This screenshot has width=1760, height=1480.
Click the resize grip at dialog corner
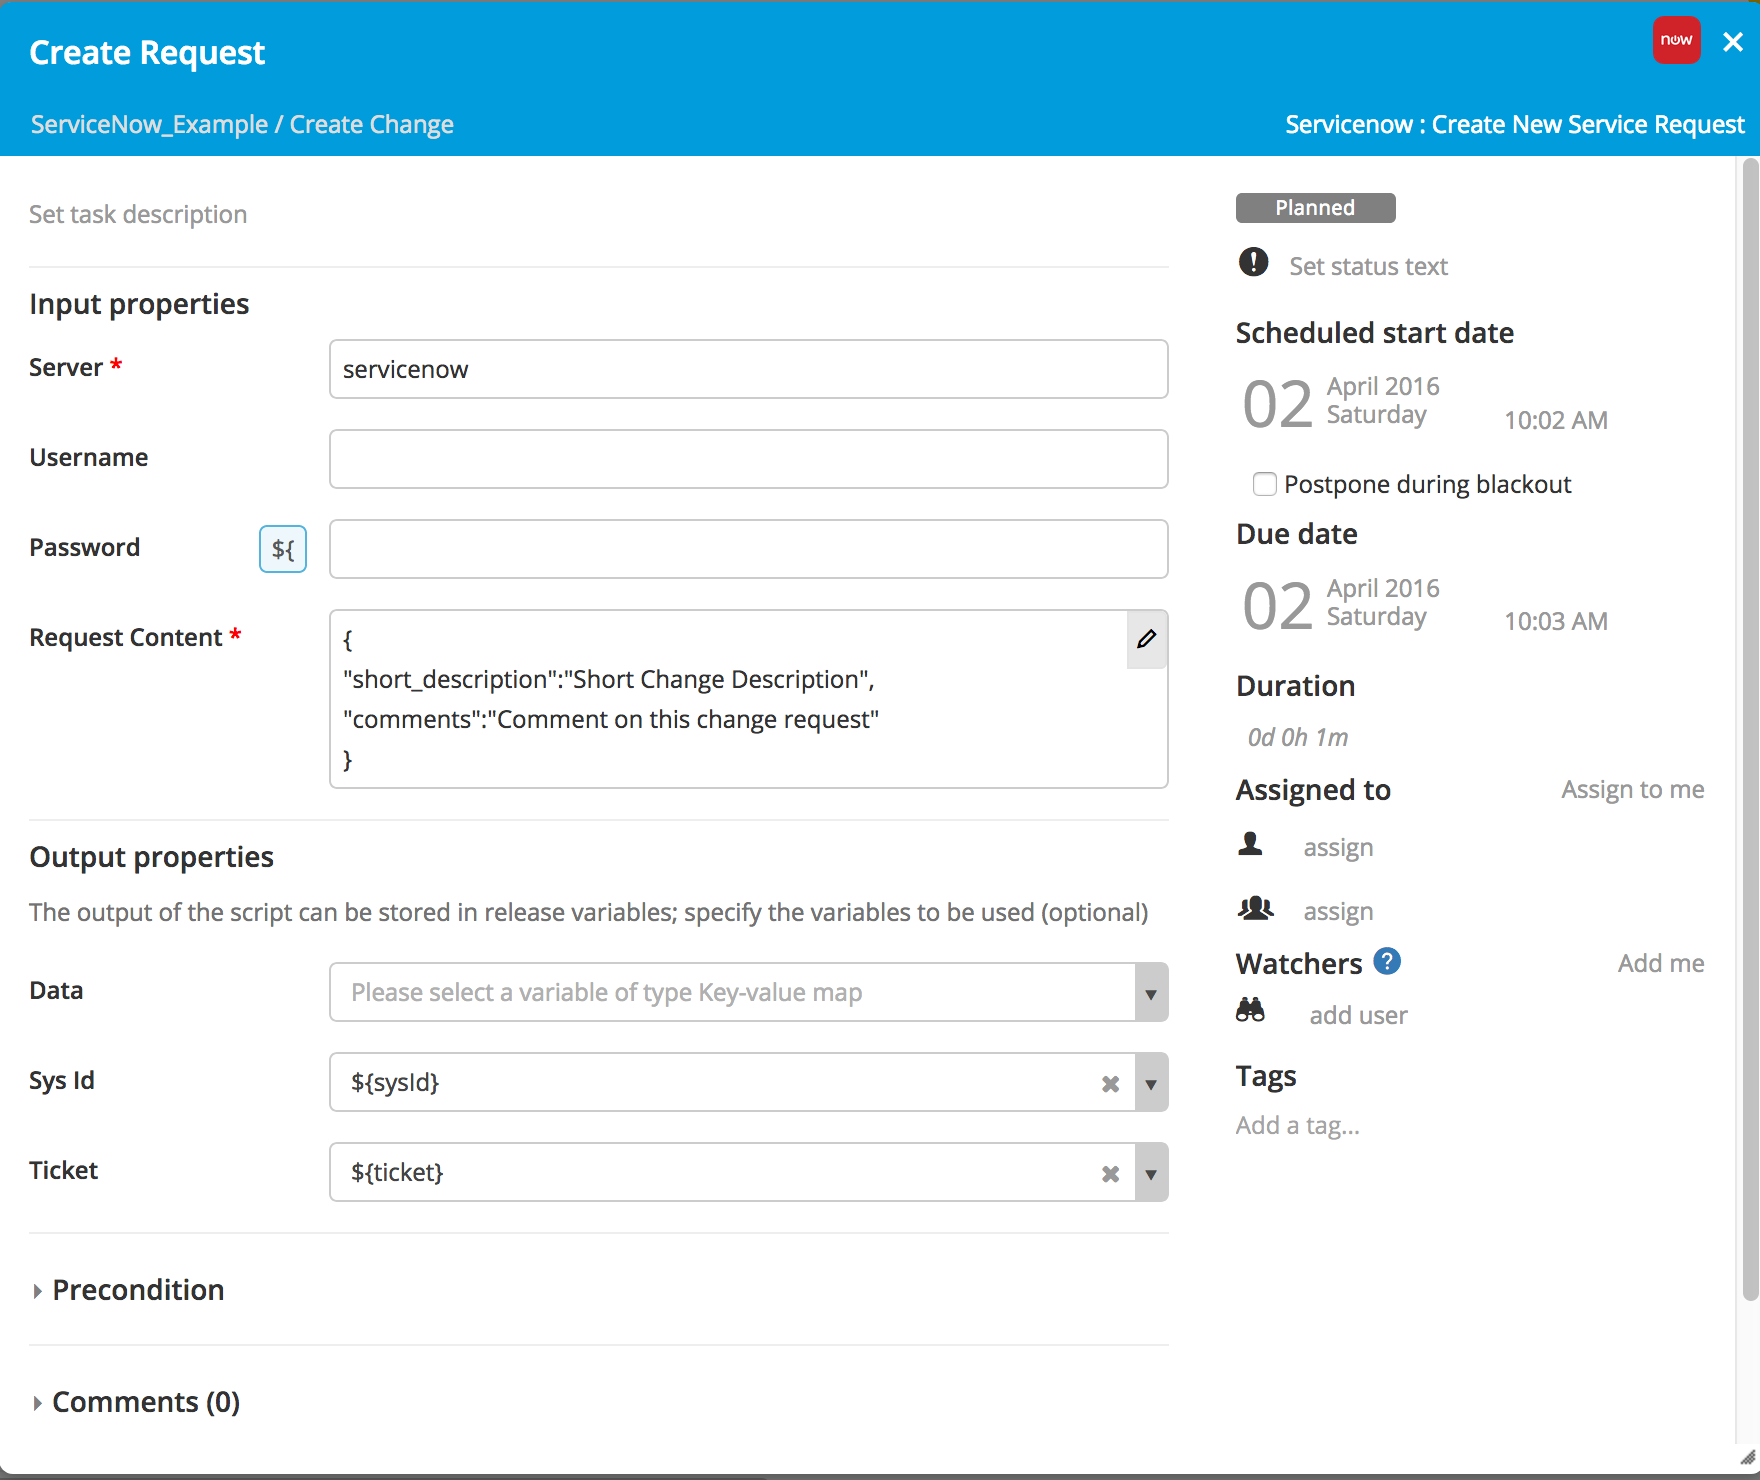(1747, 1456)
